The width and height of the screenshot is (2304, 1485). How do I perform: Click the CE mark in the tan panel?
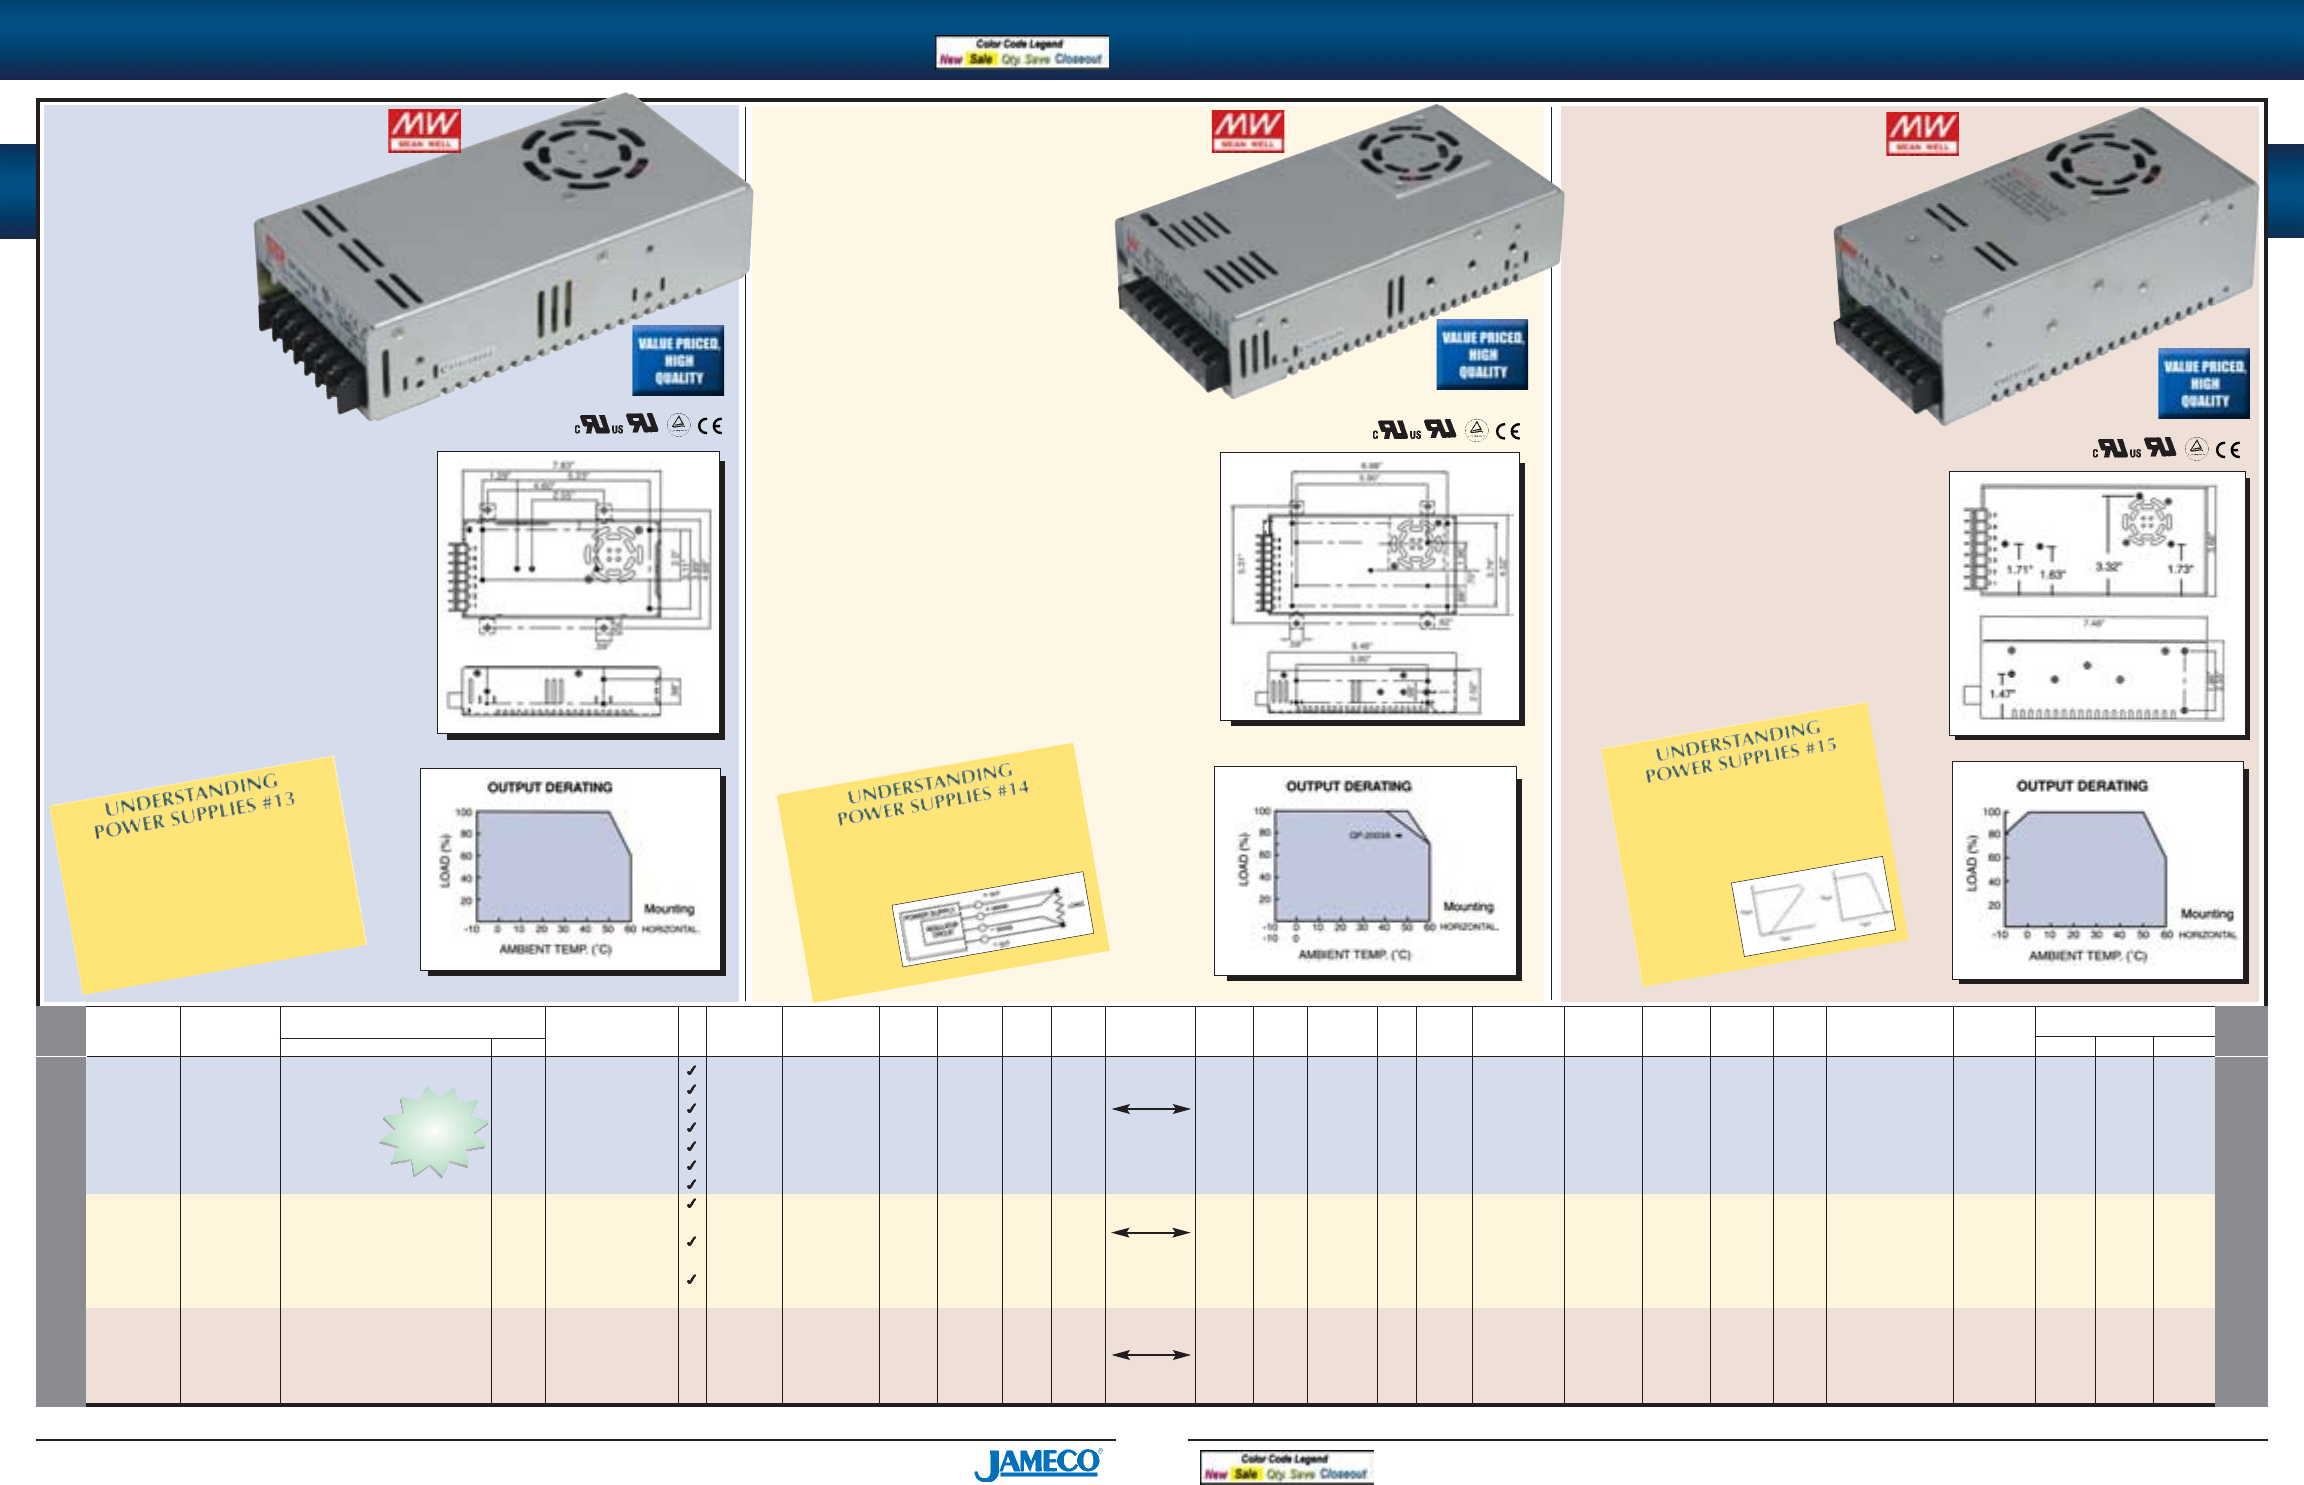(x=2228, y=450)
